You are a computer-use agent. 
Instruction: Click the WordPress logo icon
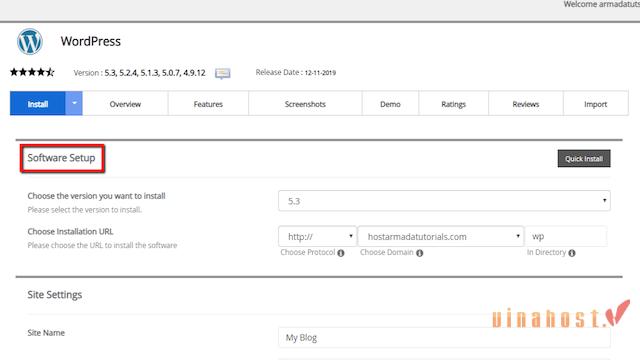pyautogui.click(x=29, y=41)
